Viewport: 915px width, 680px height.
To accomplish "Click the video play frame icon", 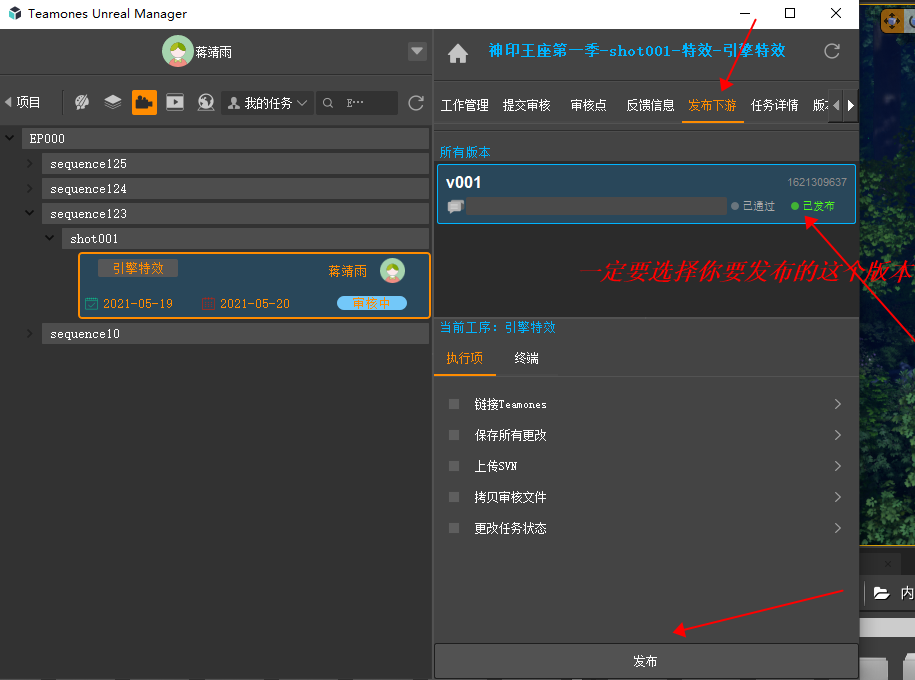I will click(175, 102).
